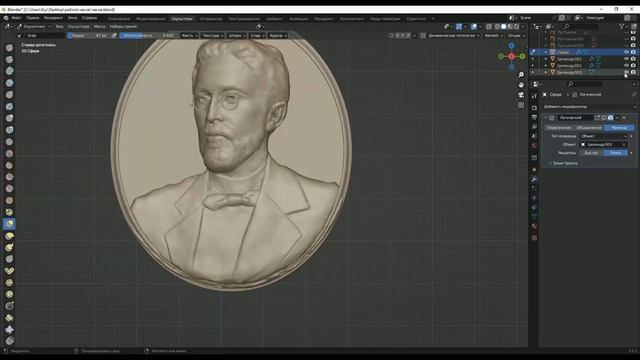Select the Scrape brush tool
This screenshot has height=360, width=640.
pos(9,189)
